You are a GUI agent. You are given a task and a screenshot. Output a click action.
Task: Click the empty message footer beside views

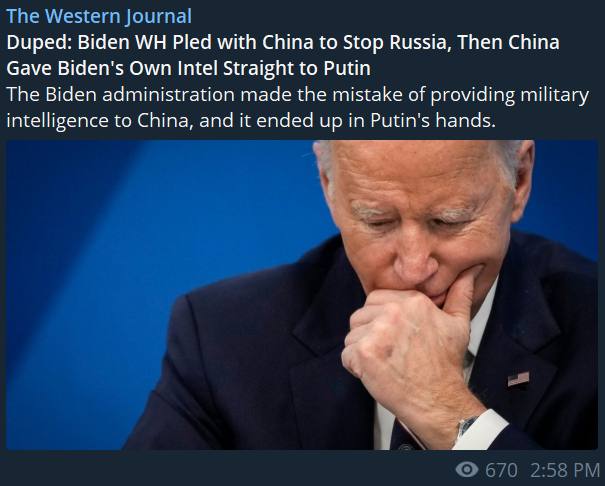click(228, 470)
